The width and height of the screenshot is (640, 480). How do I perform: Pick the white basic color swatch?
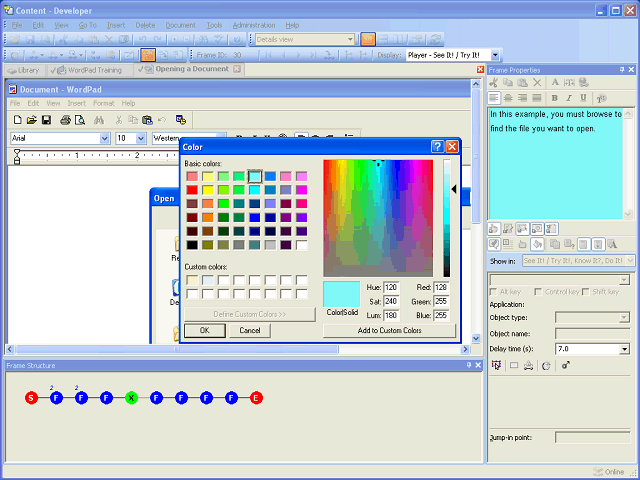[x=301, y=245]
